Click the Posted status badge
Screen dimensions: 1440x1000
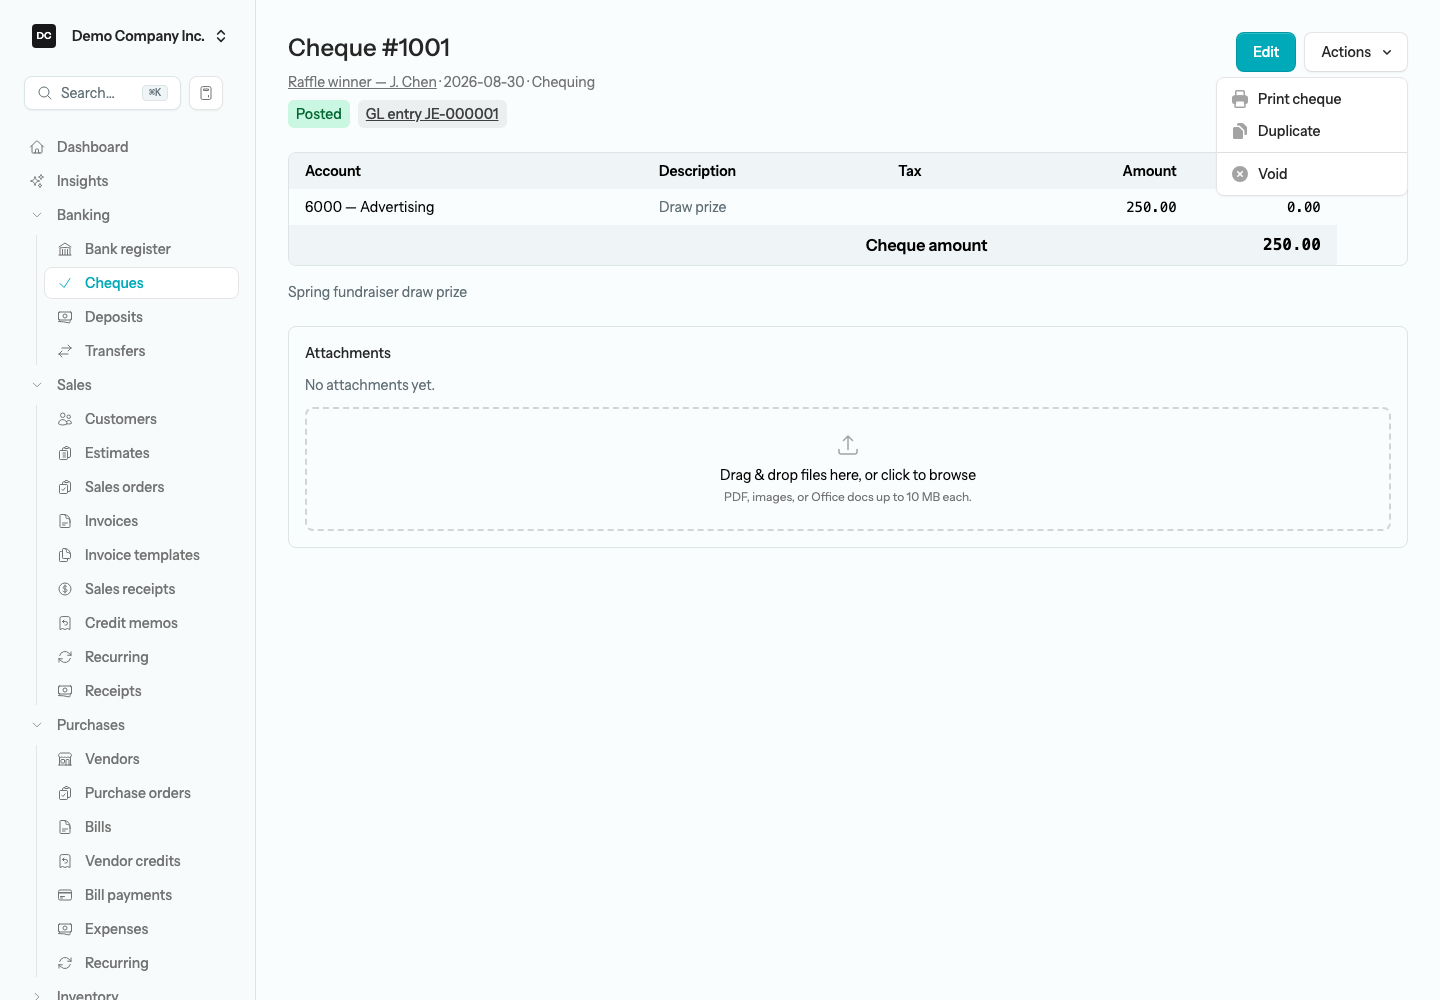(319, 114)
